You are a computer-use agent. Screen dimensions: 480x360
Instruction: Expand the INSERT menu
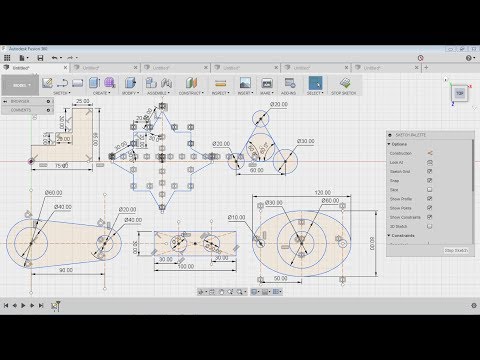(245, 93)
